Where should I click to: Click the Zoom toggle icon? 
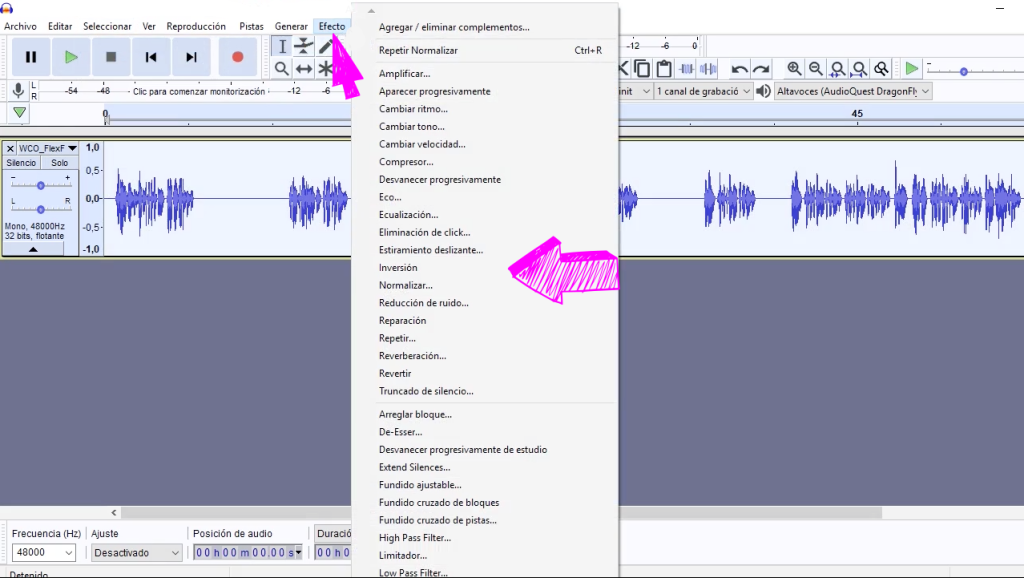pyautogui.click(x=882, y=69)
